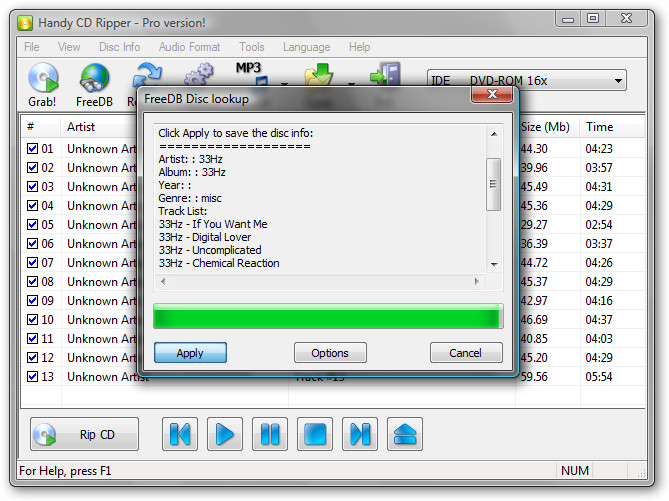
Task: Open the File menu
Action: point(32,47)
